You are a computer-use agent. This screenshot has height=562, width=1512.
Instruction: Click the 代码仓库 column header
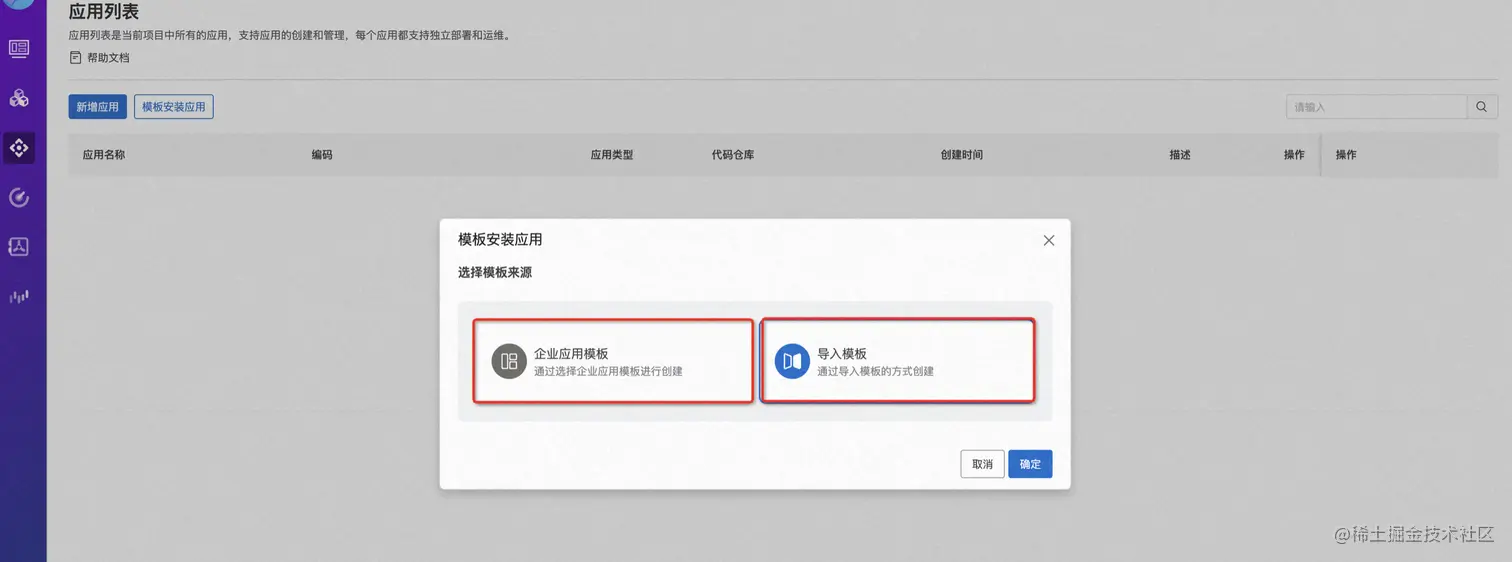click(733, 155)
